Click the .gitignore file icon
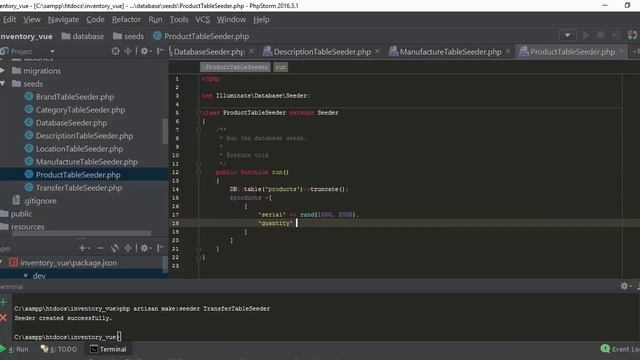This screenshot has width=640, height=360. (16, 200)
